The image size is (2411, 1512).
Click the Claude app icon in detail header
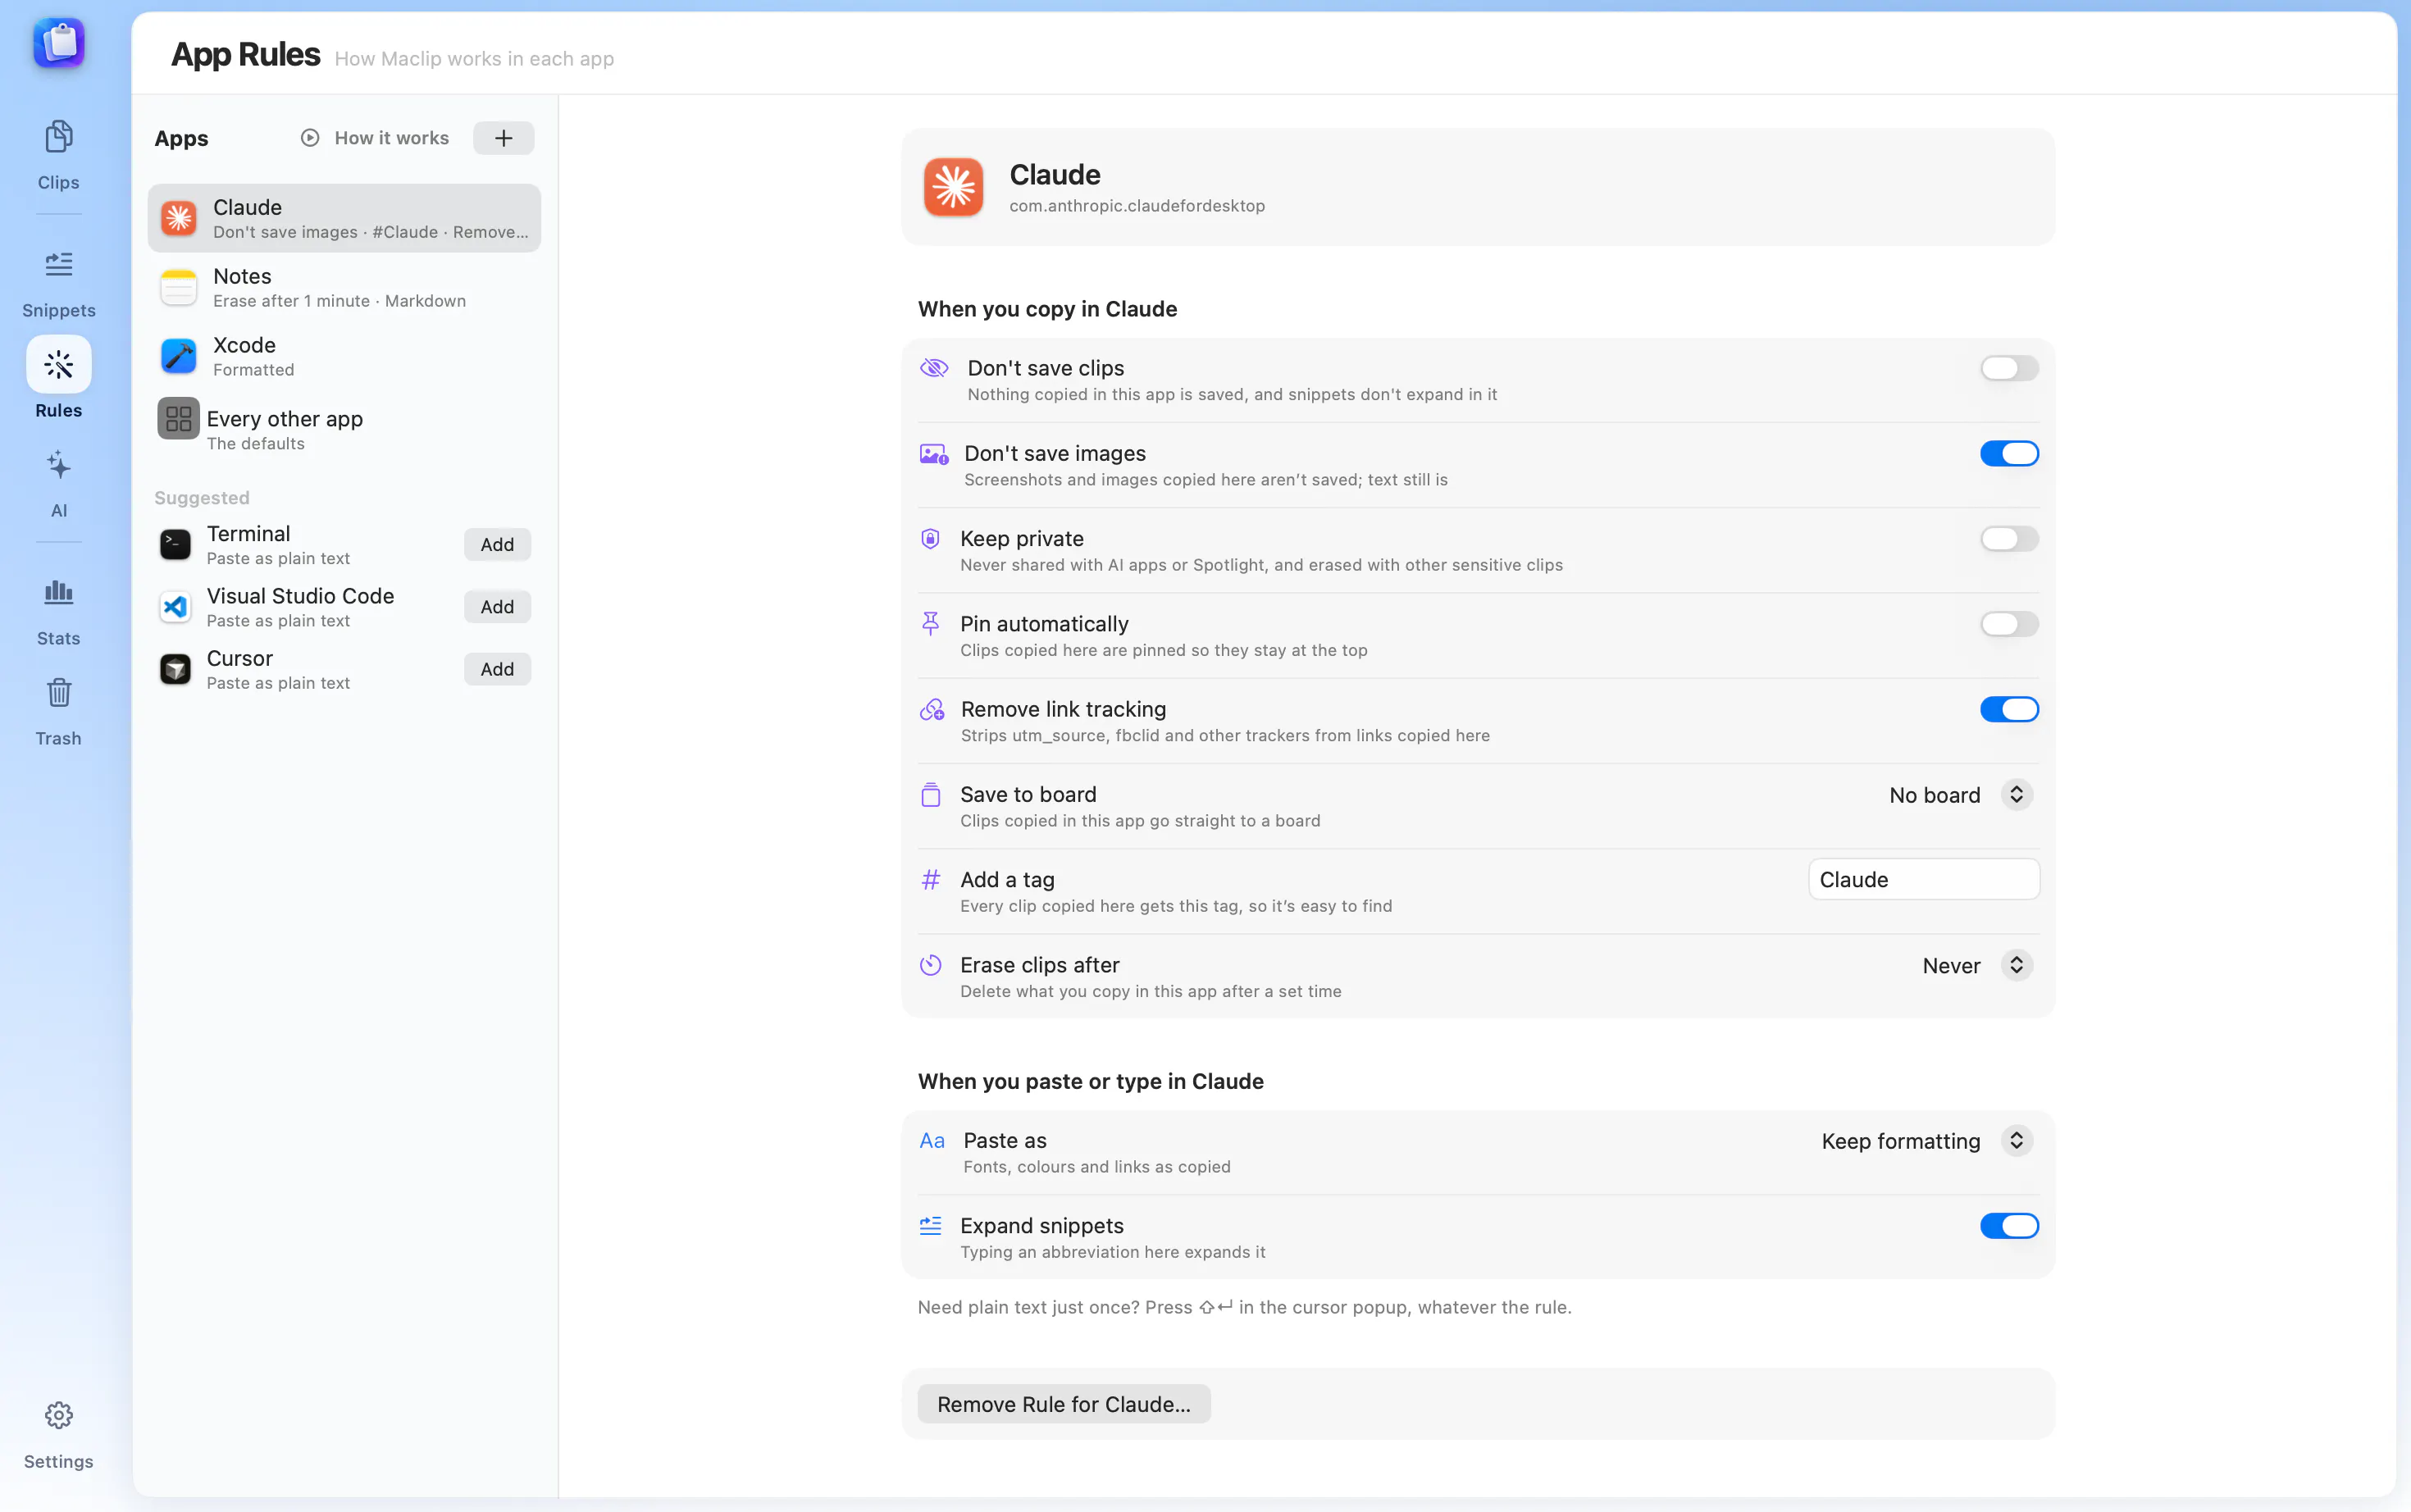tap(953, 187)
